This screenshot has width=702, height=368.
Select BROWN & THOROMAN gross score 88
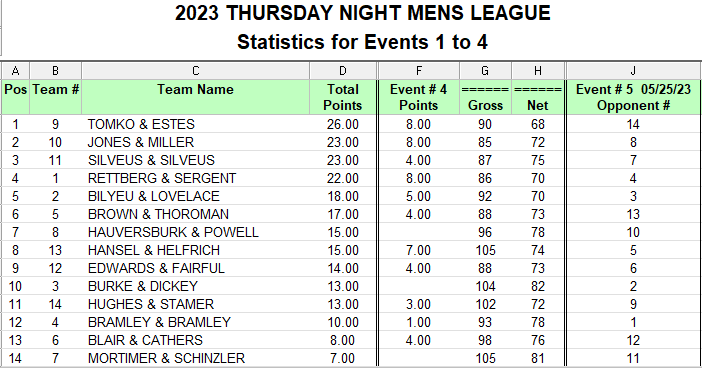485,214
